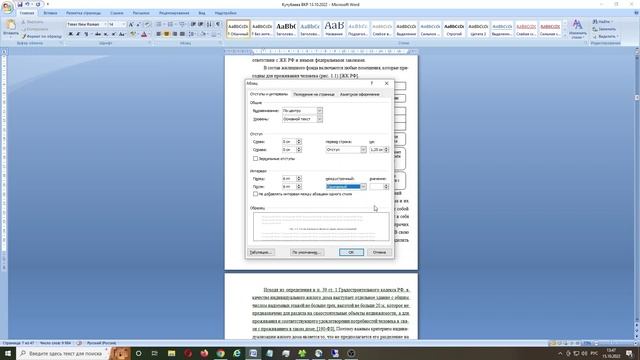640x360 pixels.
Task: Switch to Вставка ribbon tab
Action: pyautogui.click(x=50, y=13)
